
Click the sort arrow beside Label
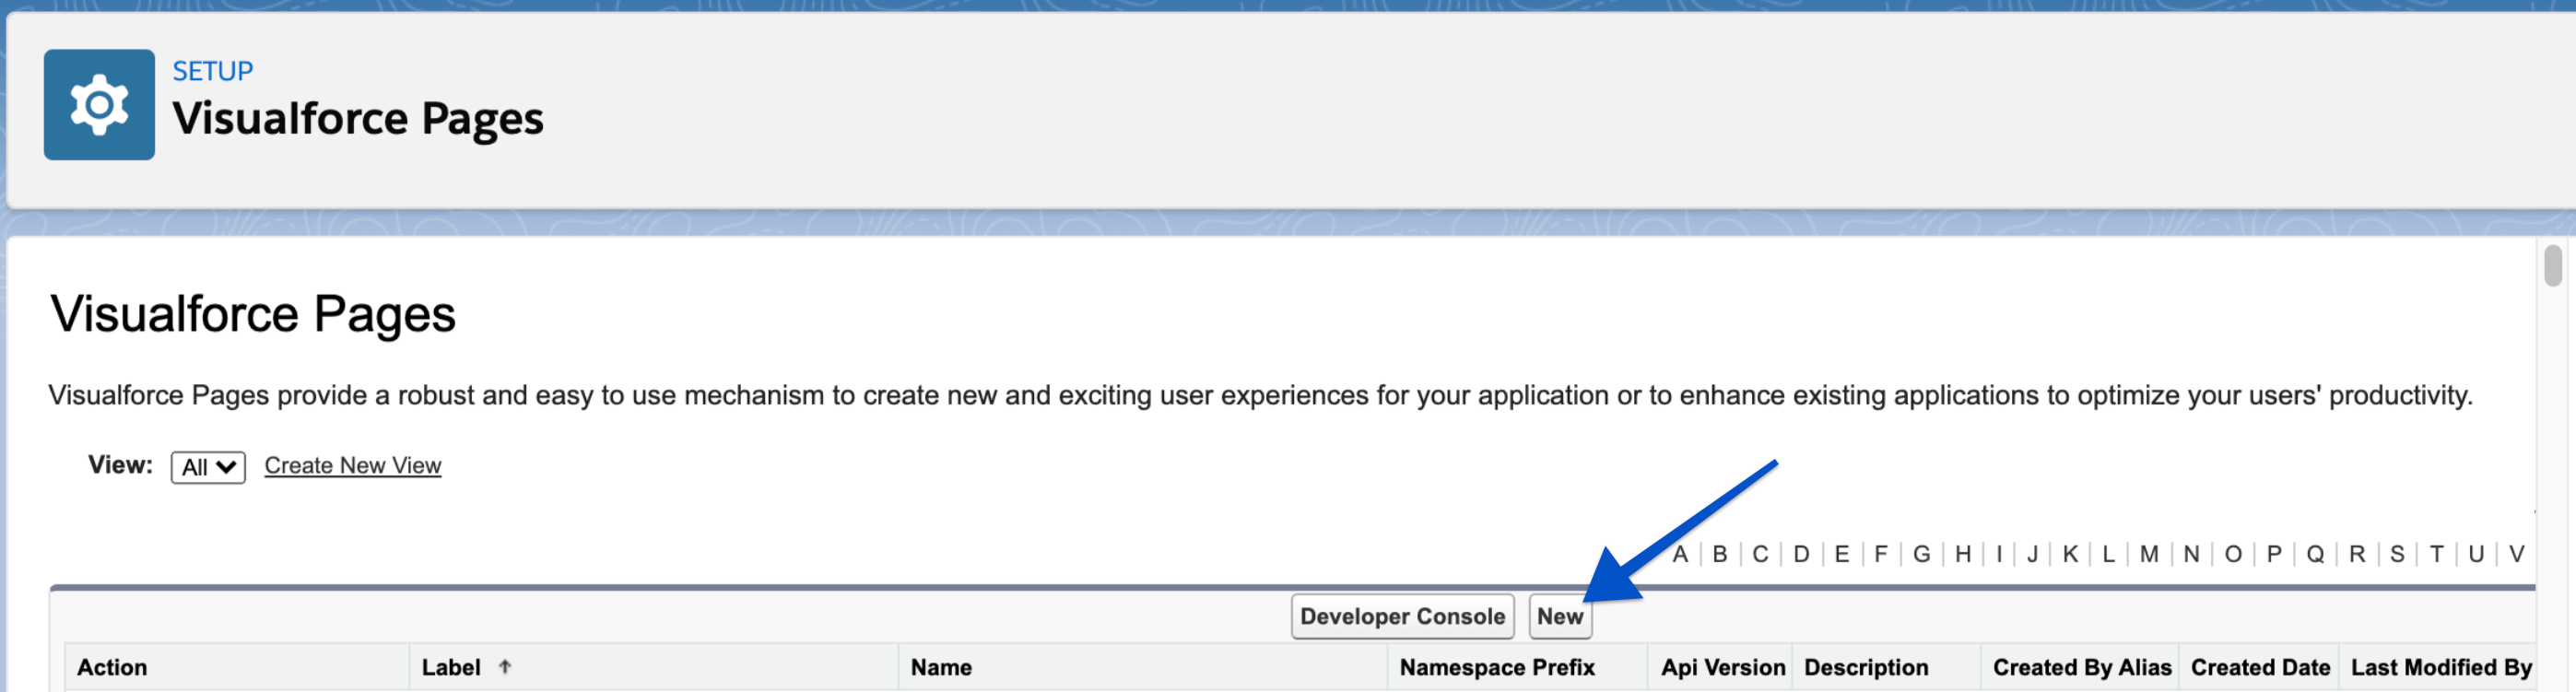[505, 666]
